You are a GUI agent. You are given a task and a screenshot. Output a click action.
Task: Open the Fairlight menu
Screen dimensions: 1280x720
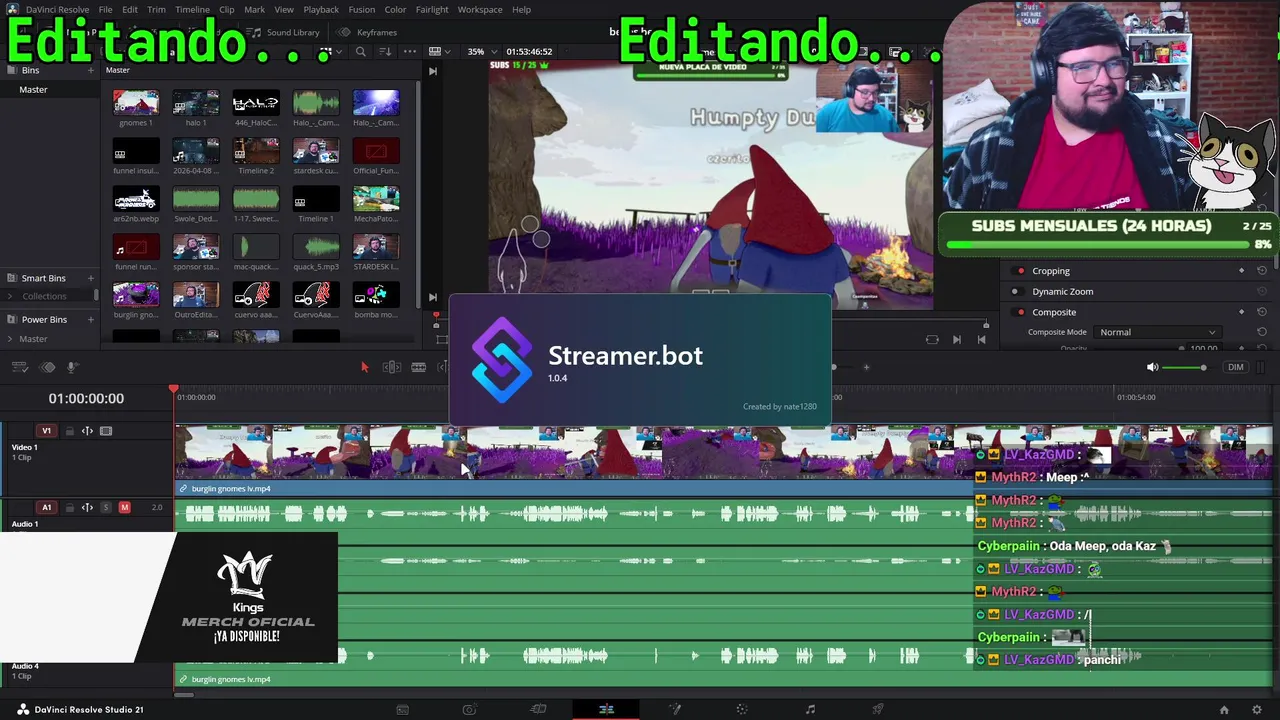tap(432, 9)
